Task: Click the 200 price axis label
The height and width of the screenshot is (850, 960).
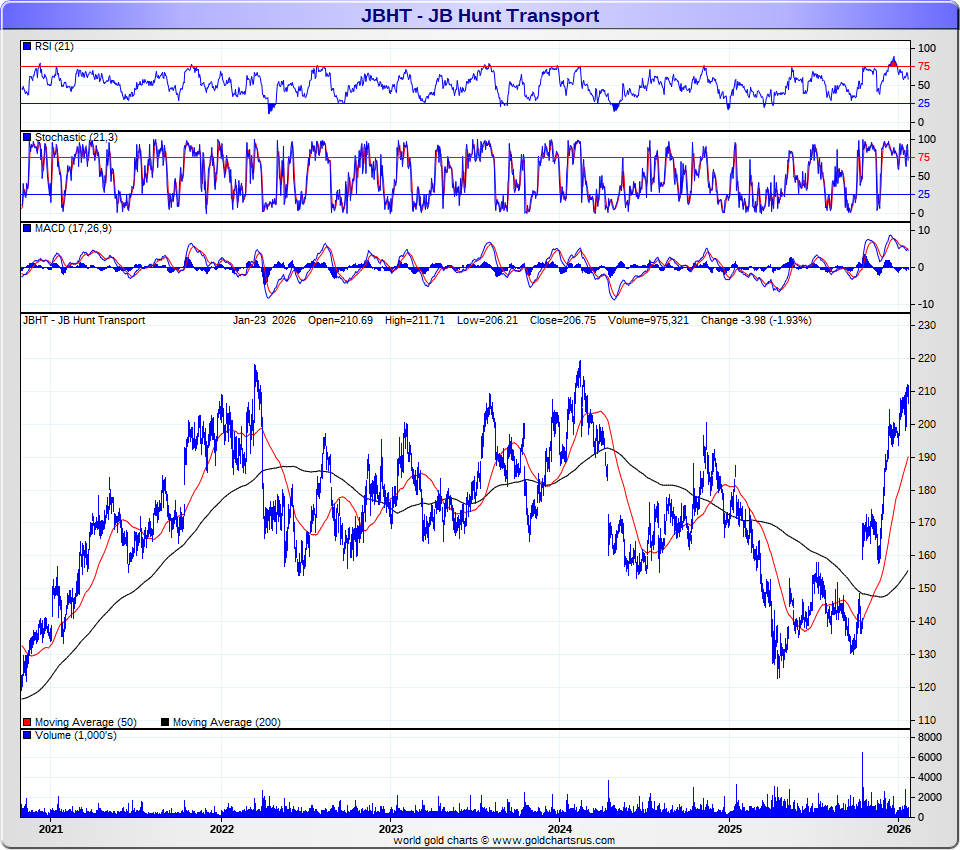Action: tap(927, 424)
